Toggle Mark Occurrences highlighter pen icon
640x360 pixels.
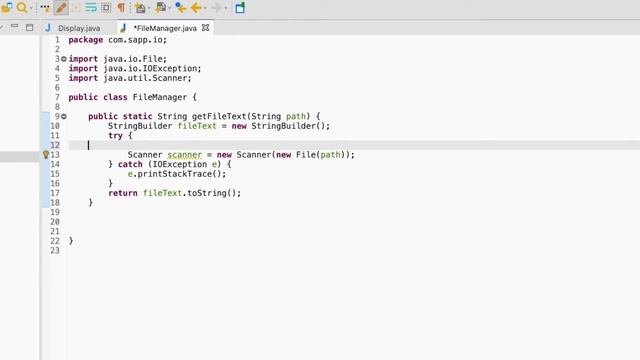(61, 8)
